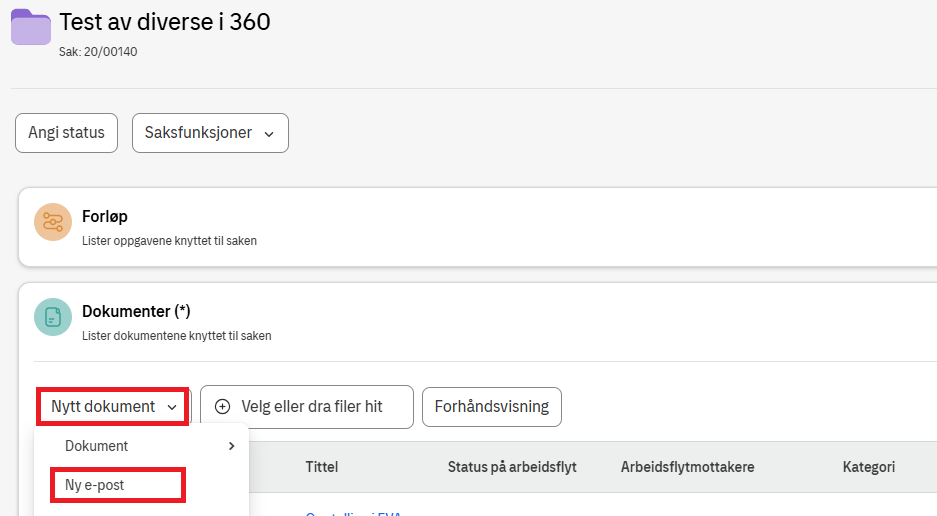Click the plus icon to upload files
The image size is (937, 516).
point(223,407)
